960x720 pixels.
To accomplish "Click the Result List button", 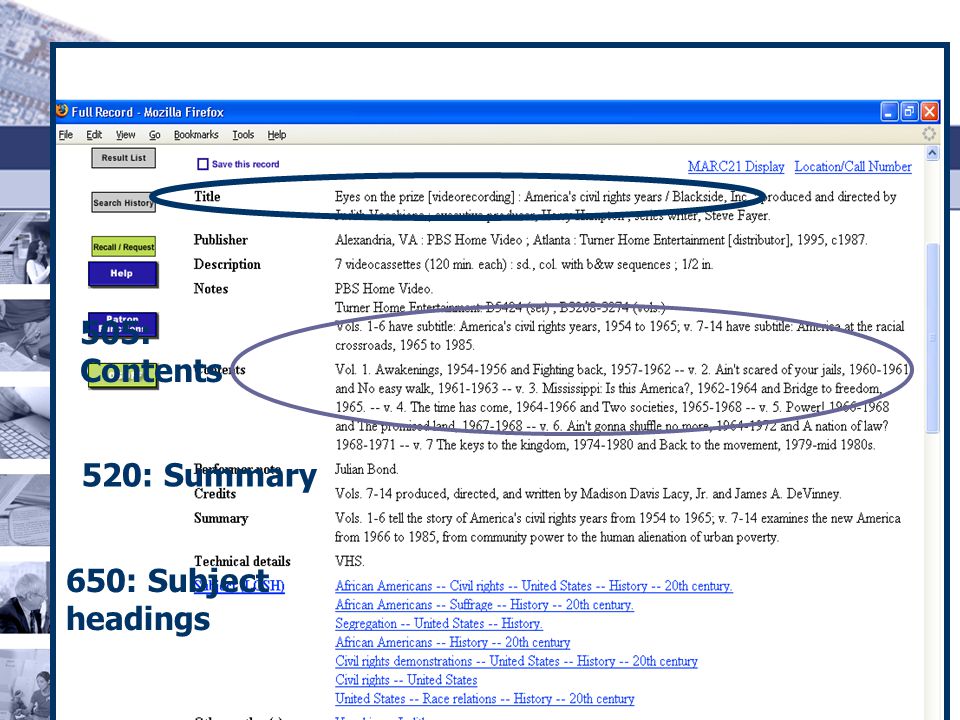I will (x=124, y=158).
